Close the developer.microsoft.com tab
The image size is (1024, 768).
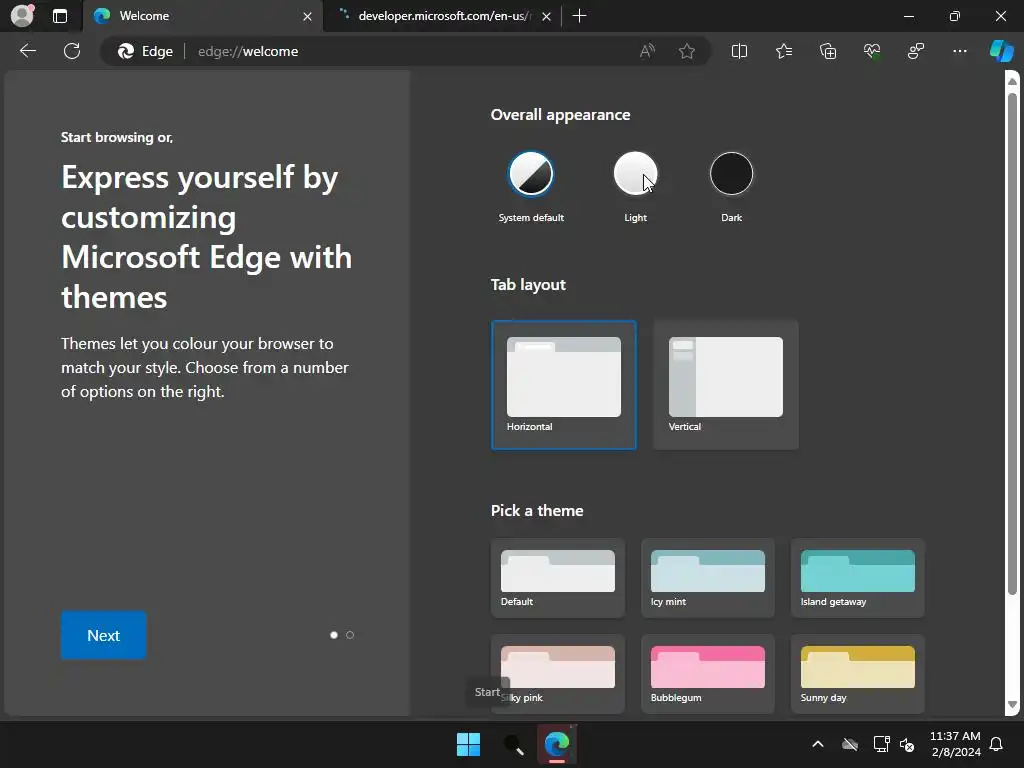point(547,16)
